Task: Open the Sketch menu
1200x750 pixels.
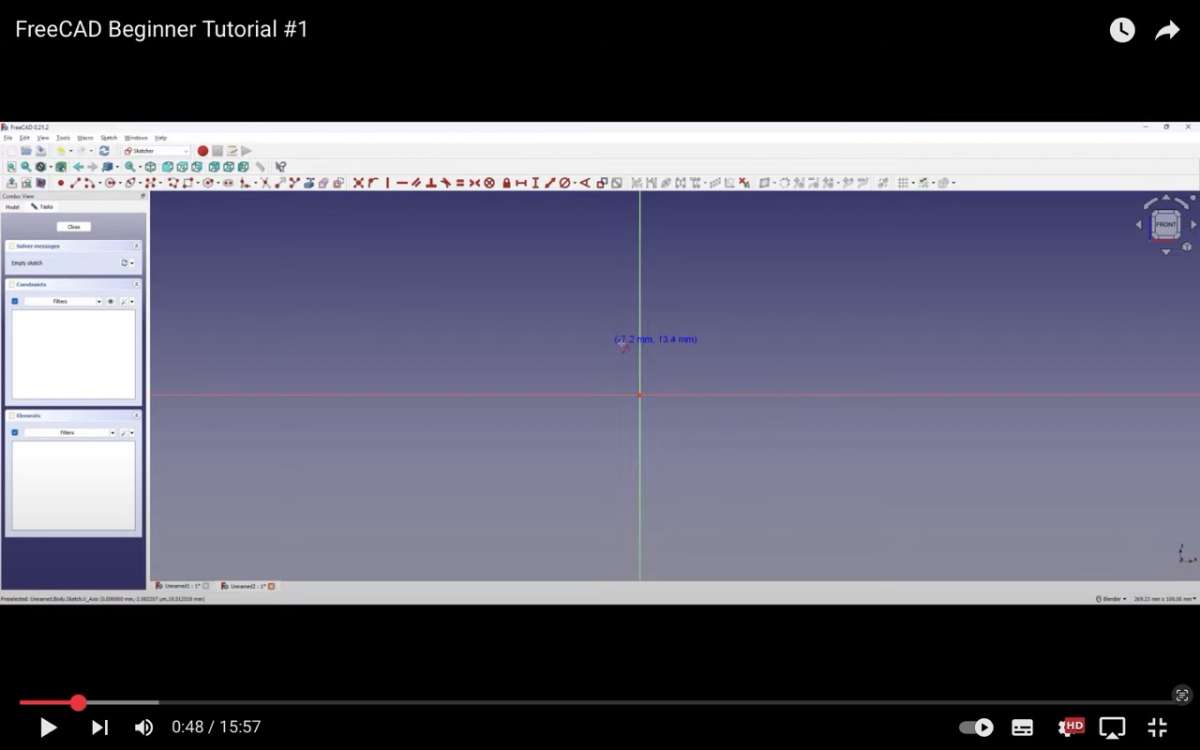Action: click(109, 138)
